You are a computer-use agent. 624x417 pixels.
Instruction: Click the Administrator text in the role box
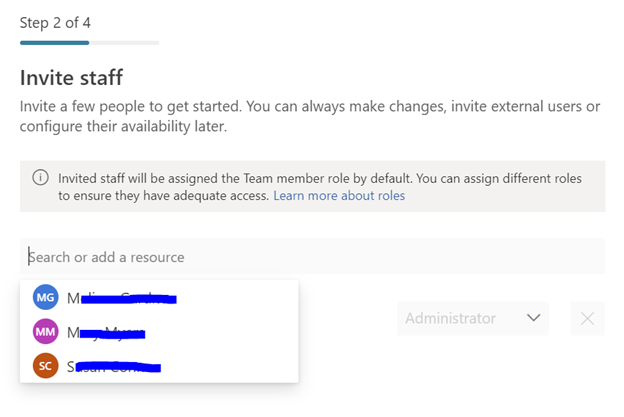click(450, 318)
